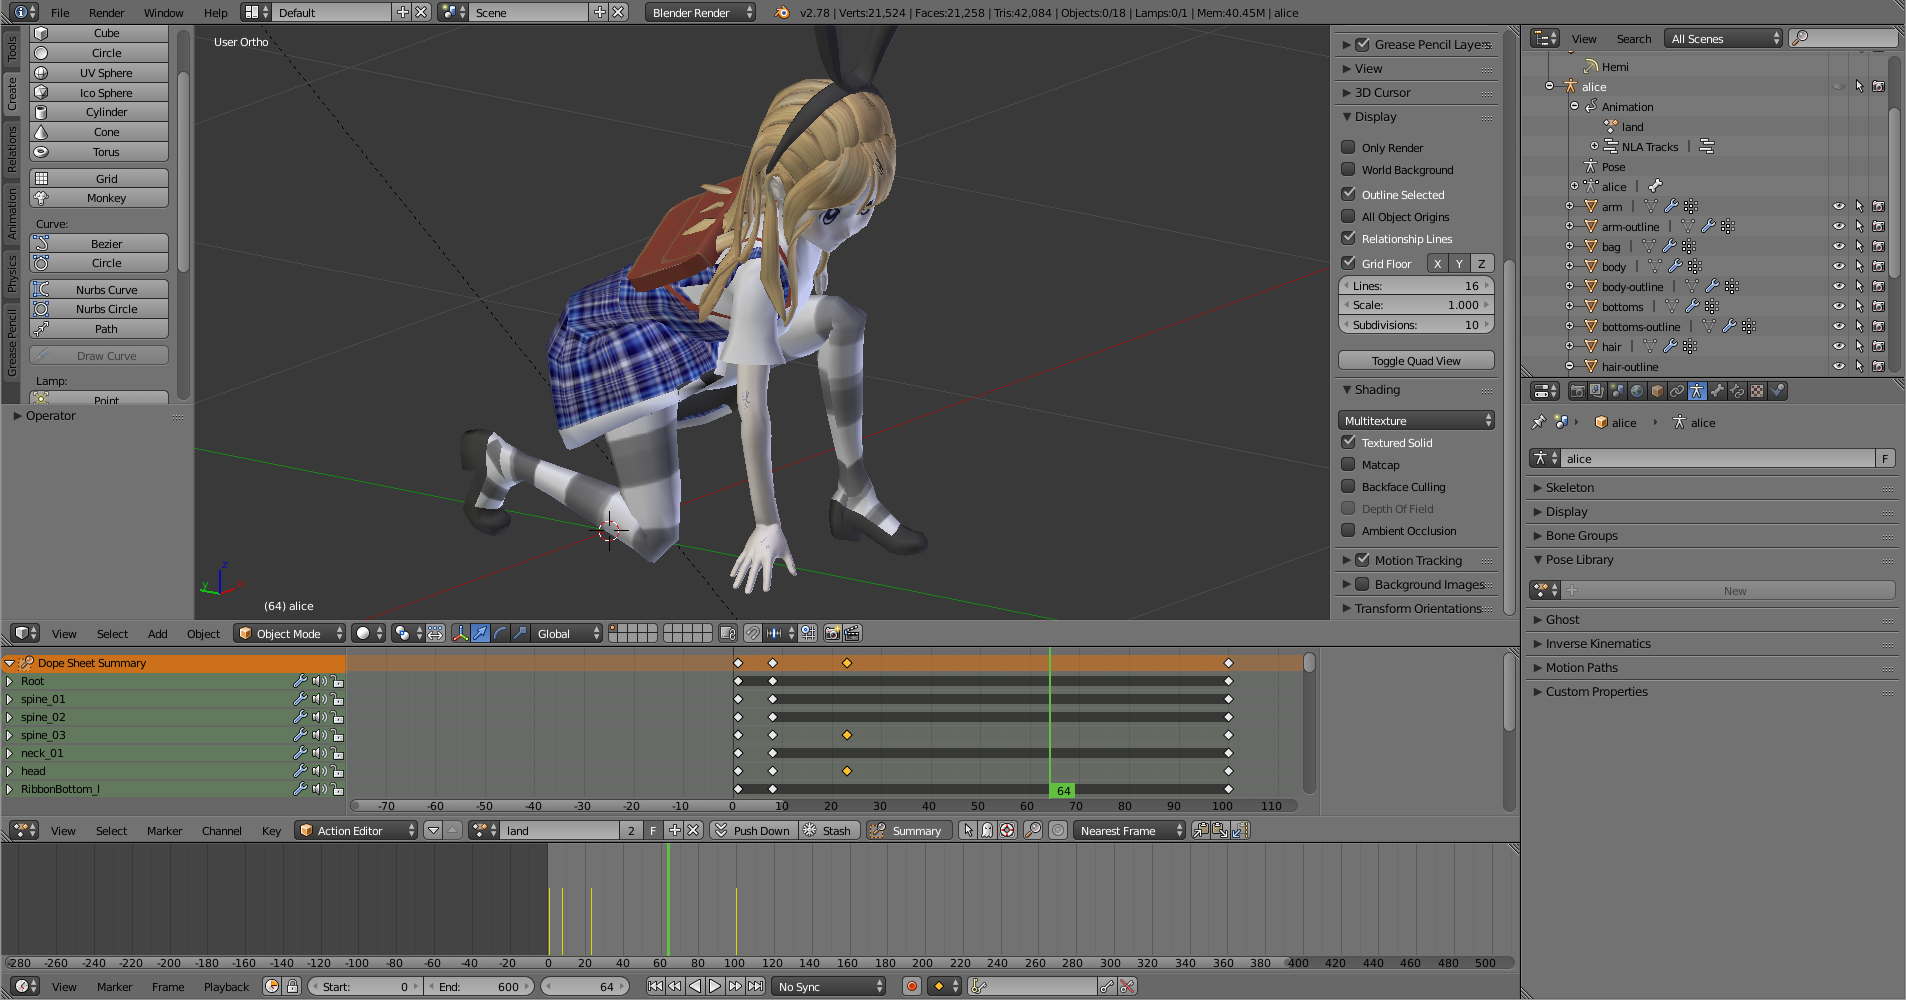Open the Window menu

[163, 13]
